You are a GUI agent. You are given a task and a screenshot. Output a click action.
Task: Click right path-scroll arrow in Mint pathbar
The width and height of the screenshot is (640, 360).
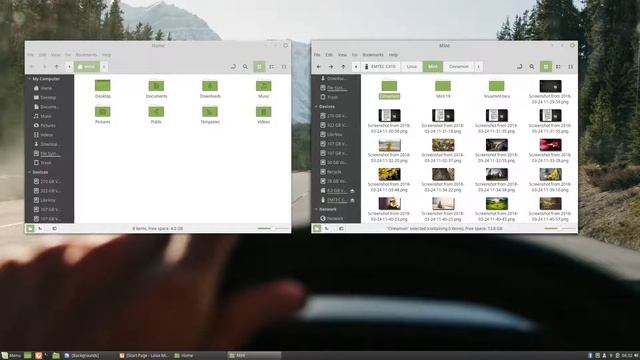[478, 67]
